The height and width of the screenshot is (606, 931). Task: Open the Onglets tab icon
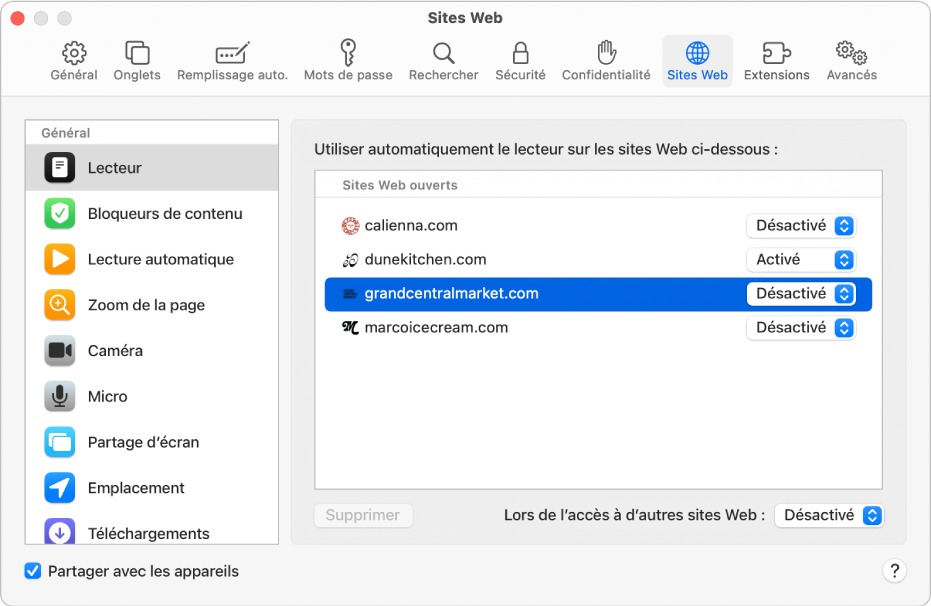pyautogui.click(x=137, y=53)
